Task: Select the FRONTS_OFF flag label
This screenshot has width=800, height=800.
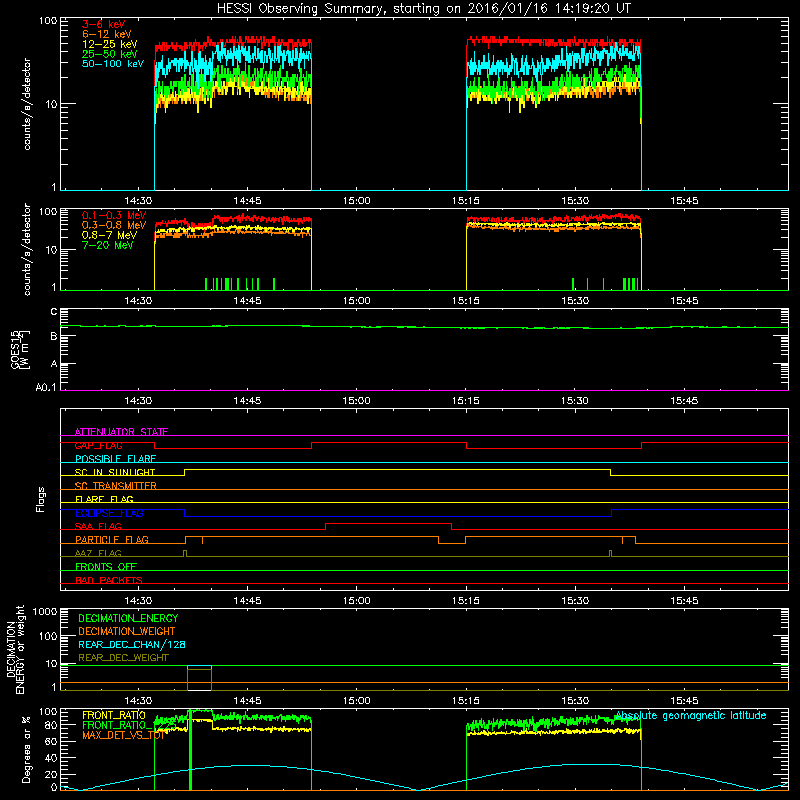Action: (106, 566)
